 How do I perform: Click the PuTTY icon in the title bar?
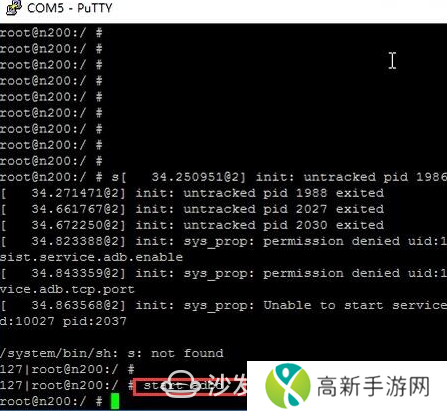14,8
